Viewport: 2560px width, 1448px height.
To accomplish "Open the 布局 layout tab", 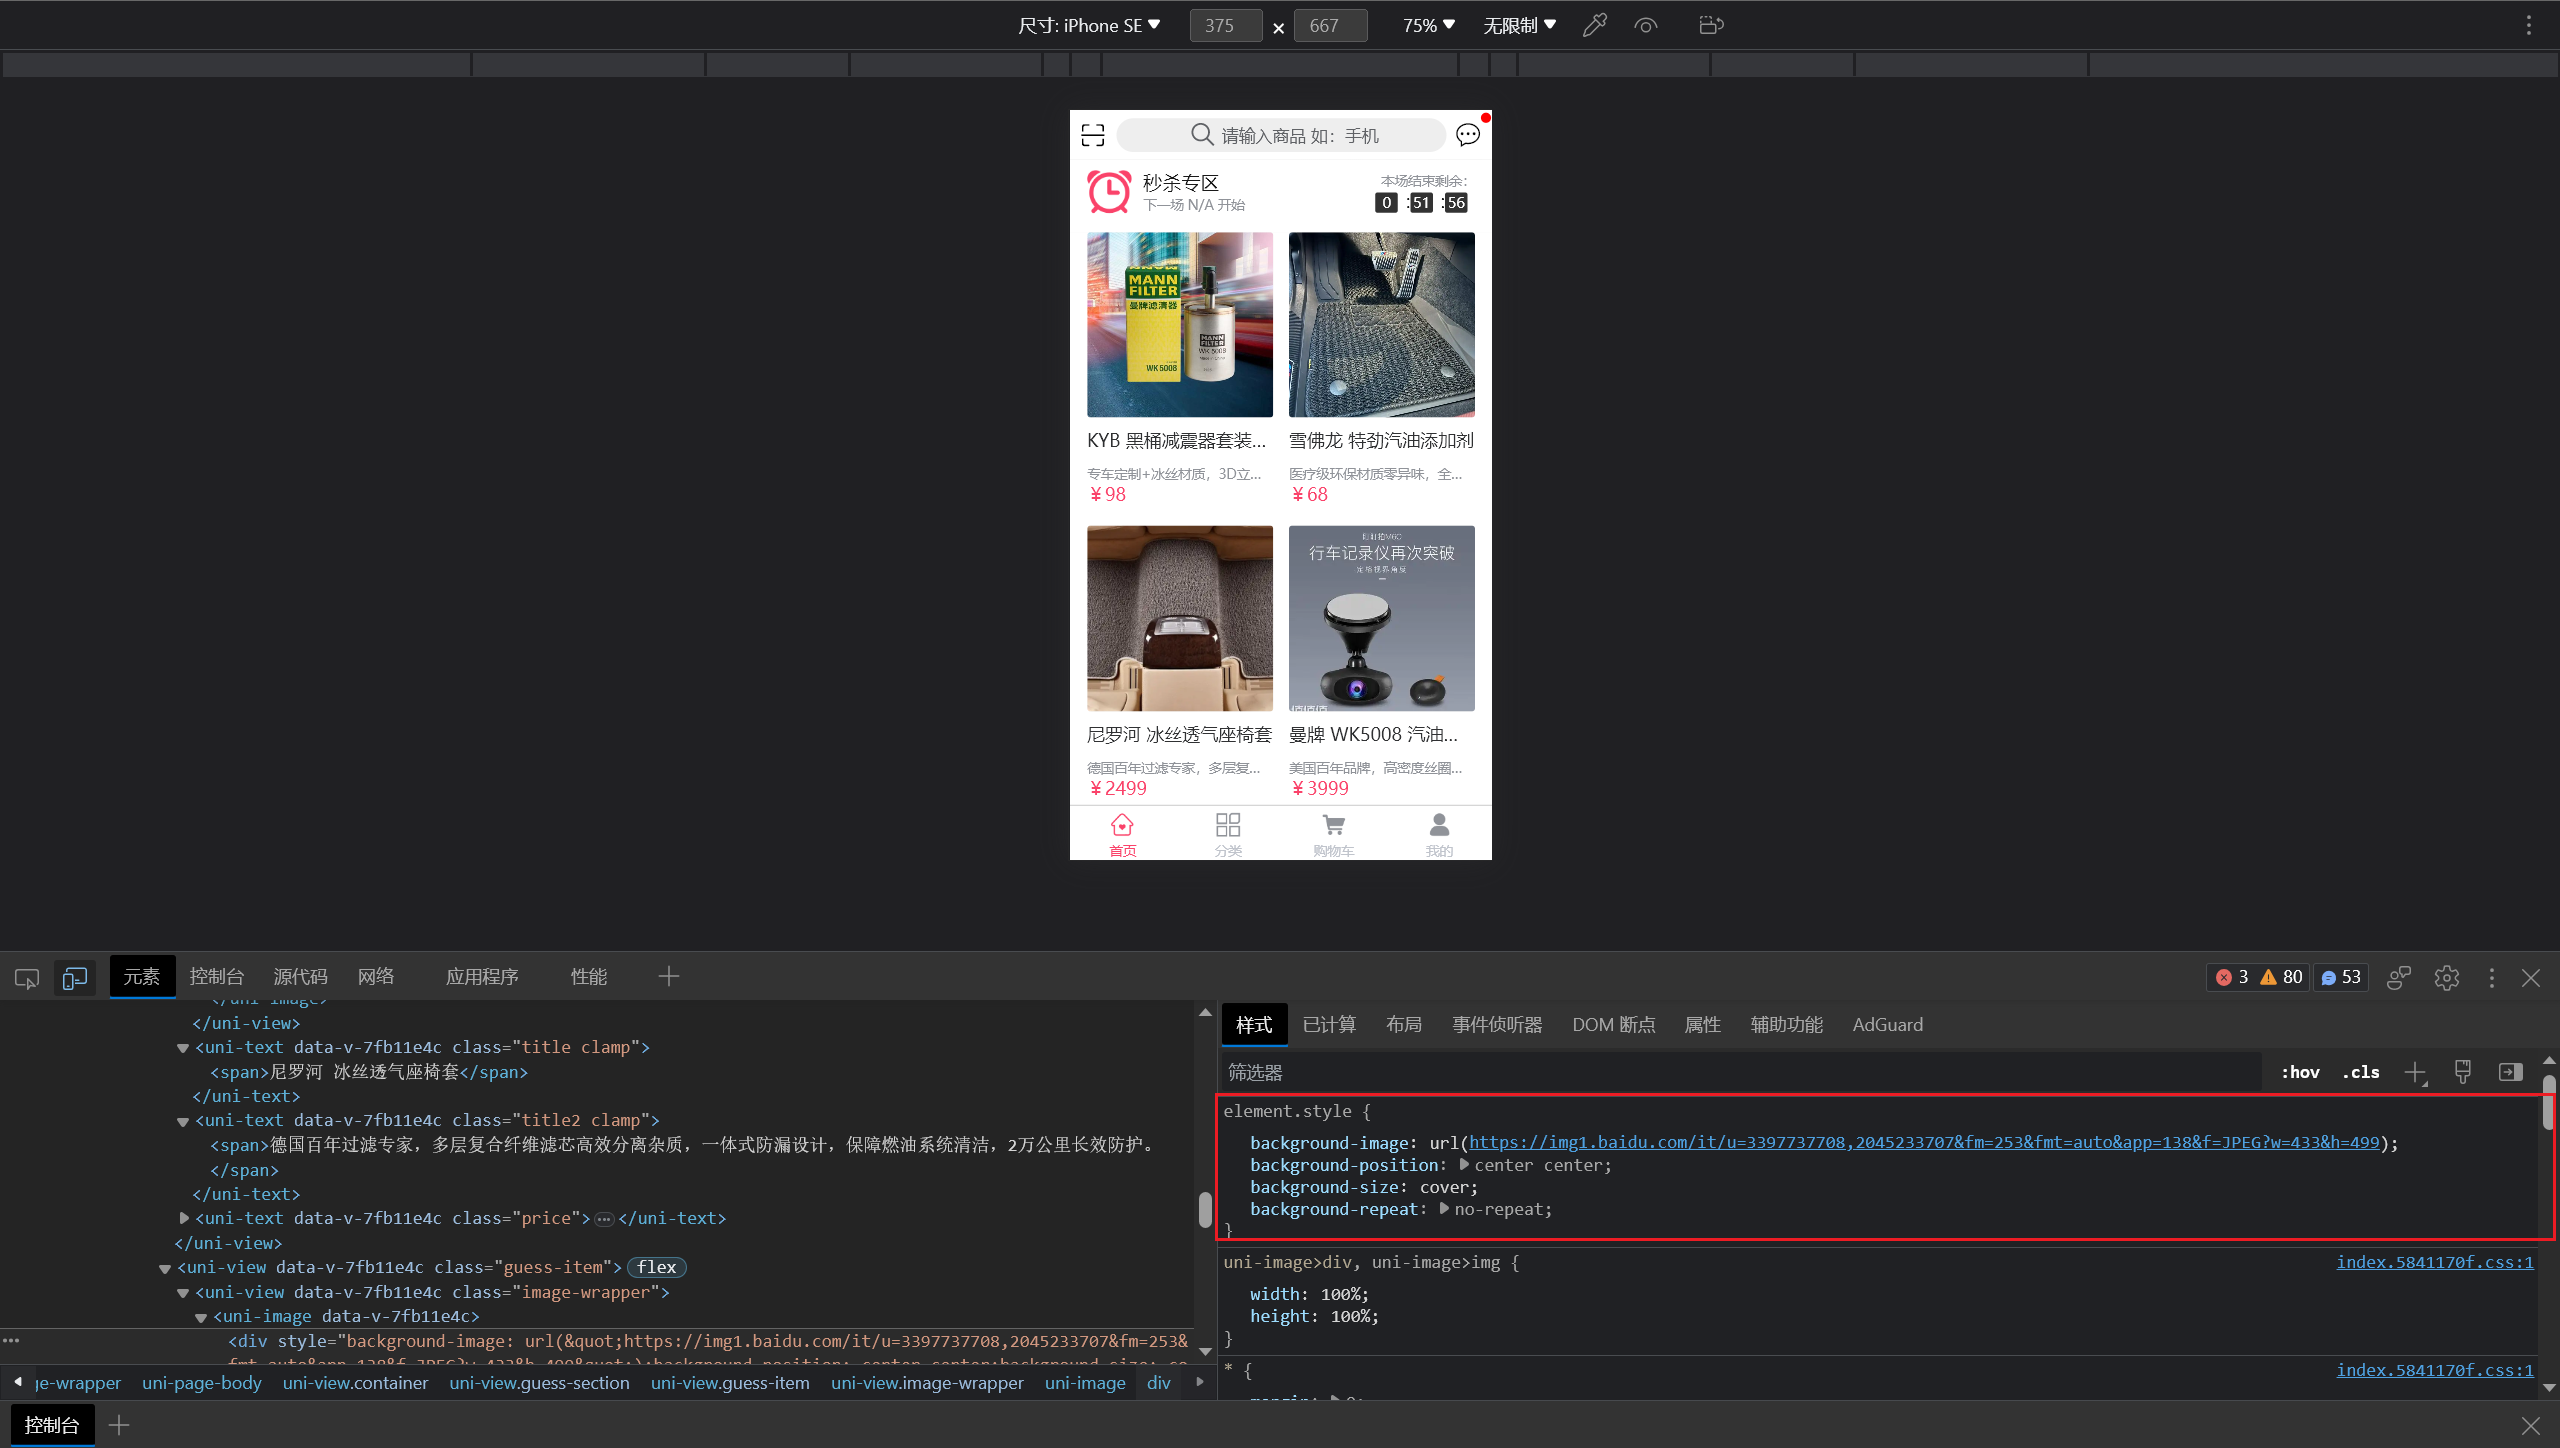I will pyautogui.click(x=1404, y=1024).
